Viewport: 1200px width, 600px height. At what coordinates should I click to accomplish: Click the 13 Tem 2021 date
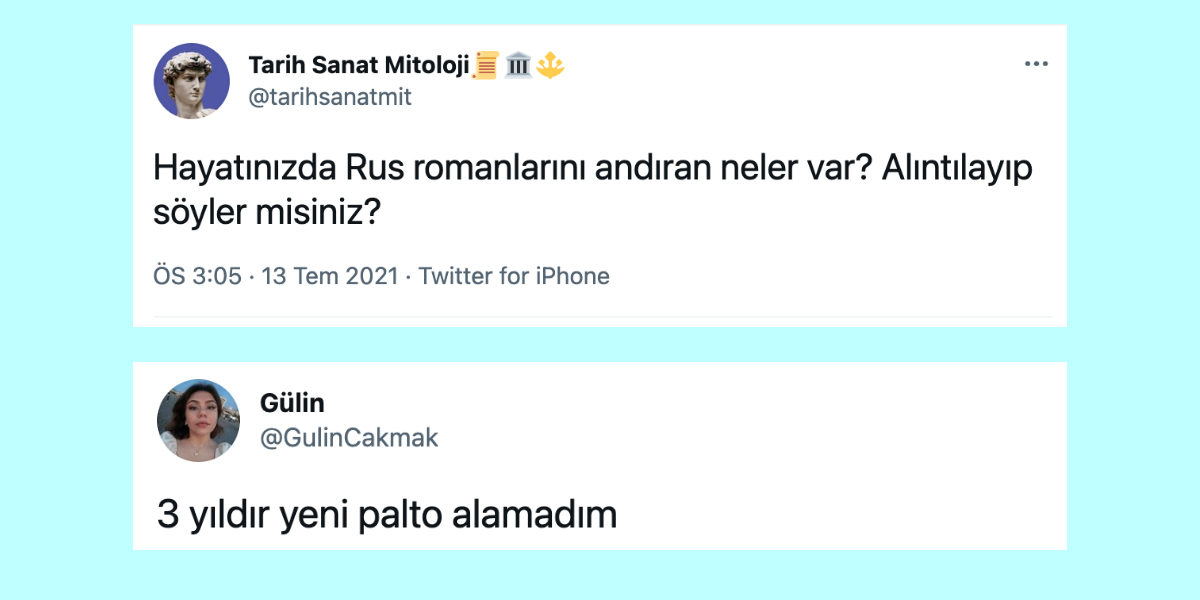pos(329,276)
